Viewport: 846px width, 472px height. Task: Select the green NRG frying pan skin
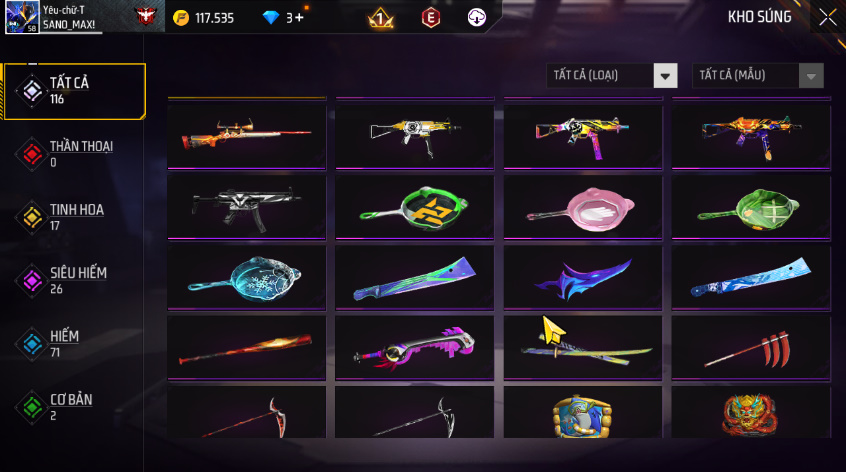pos(414,207)
